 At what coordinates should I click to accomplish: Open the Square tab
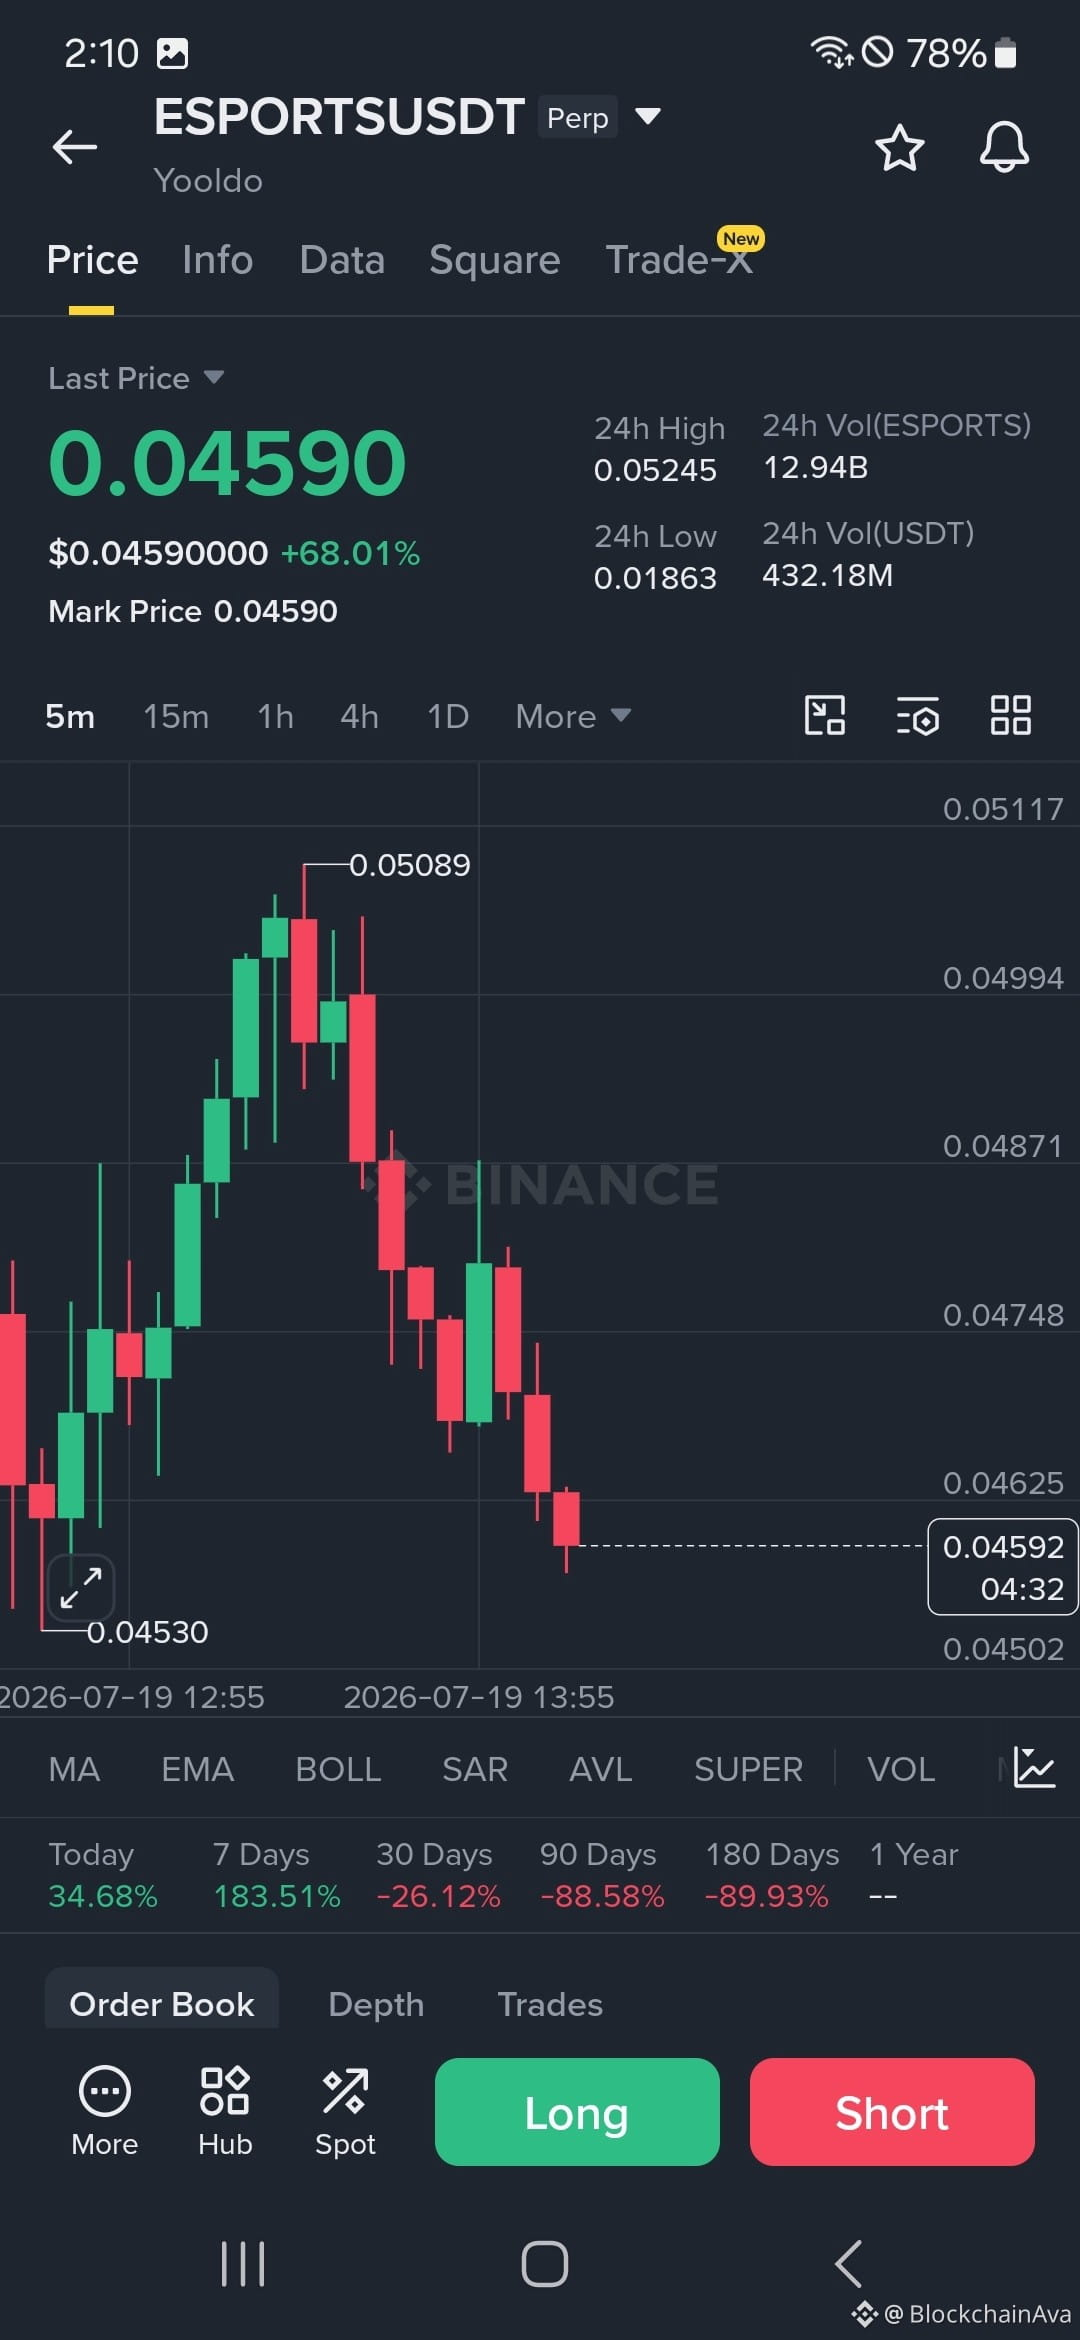[x=494, y=260]
